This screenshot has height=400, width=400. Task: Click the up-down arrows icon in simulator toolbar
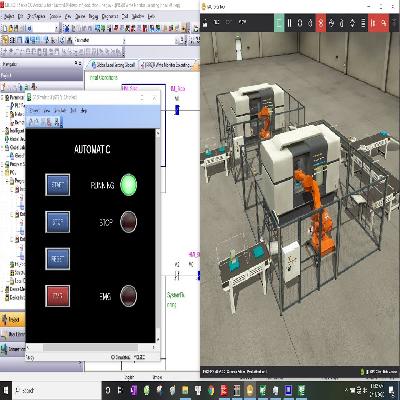[352, 23]
